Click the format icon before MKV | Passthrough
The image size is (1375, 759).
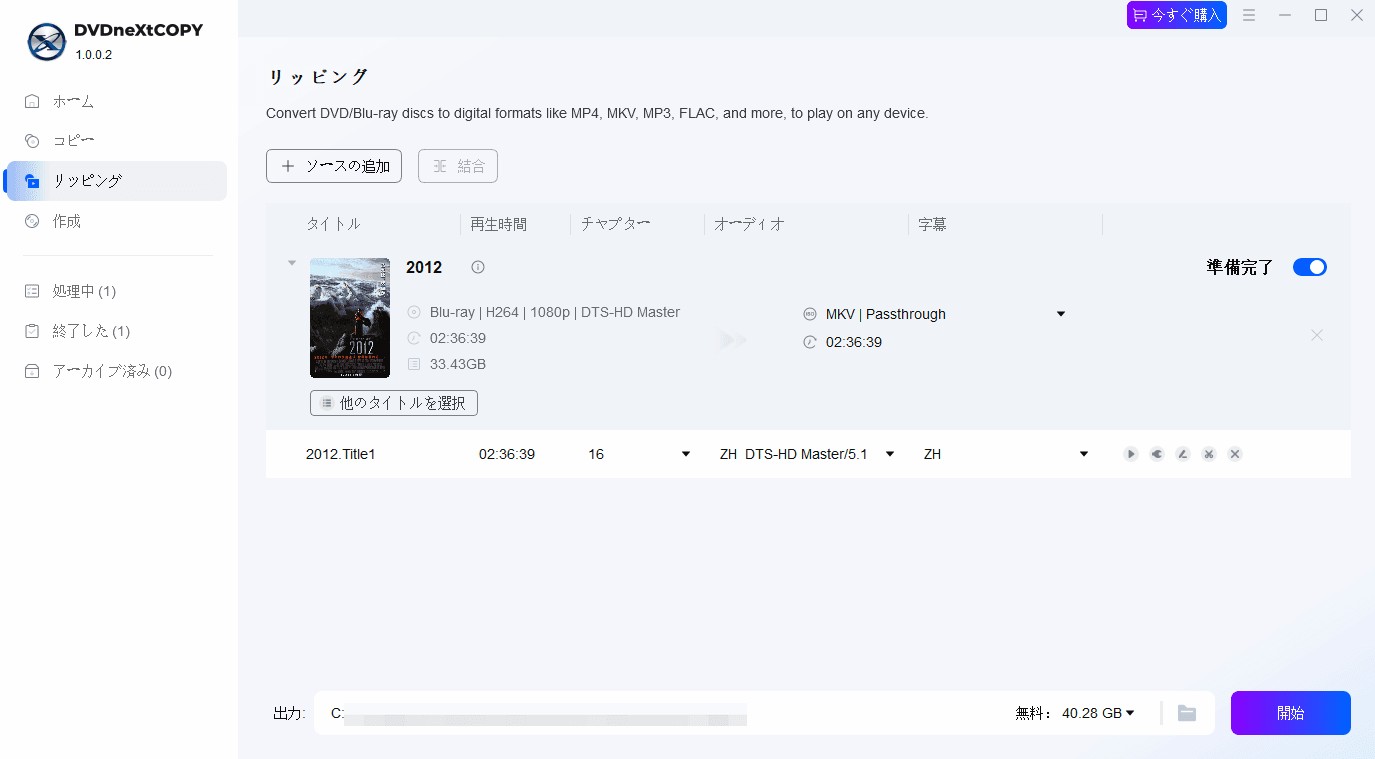pos(810,314)
